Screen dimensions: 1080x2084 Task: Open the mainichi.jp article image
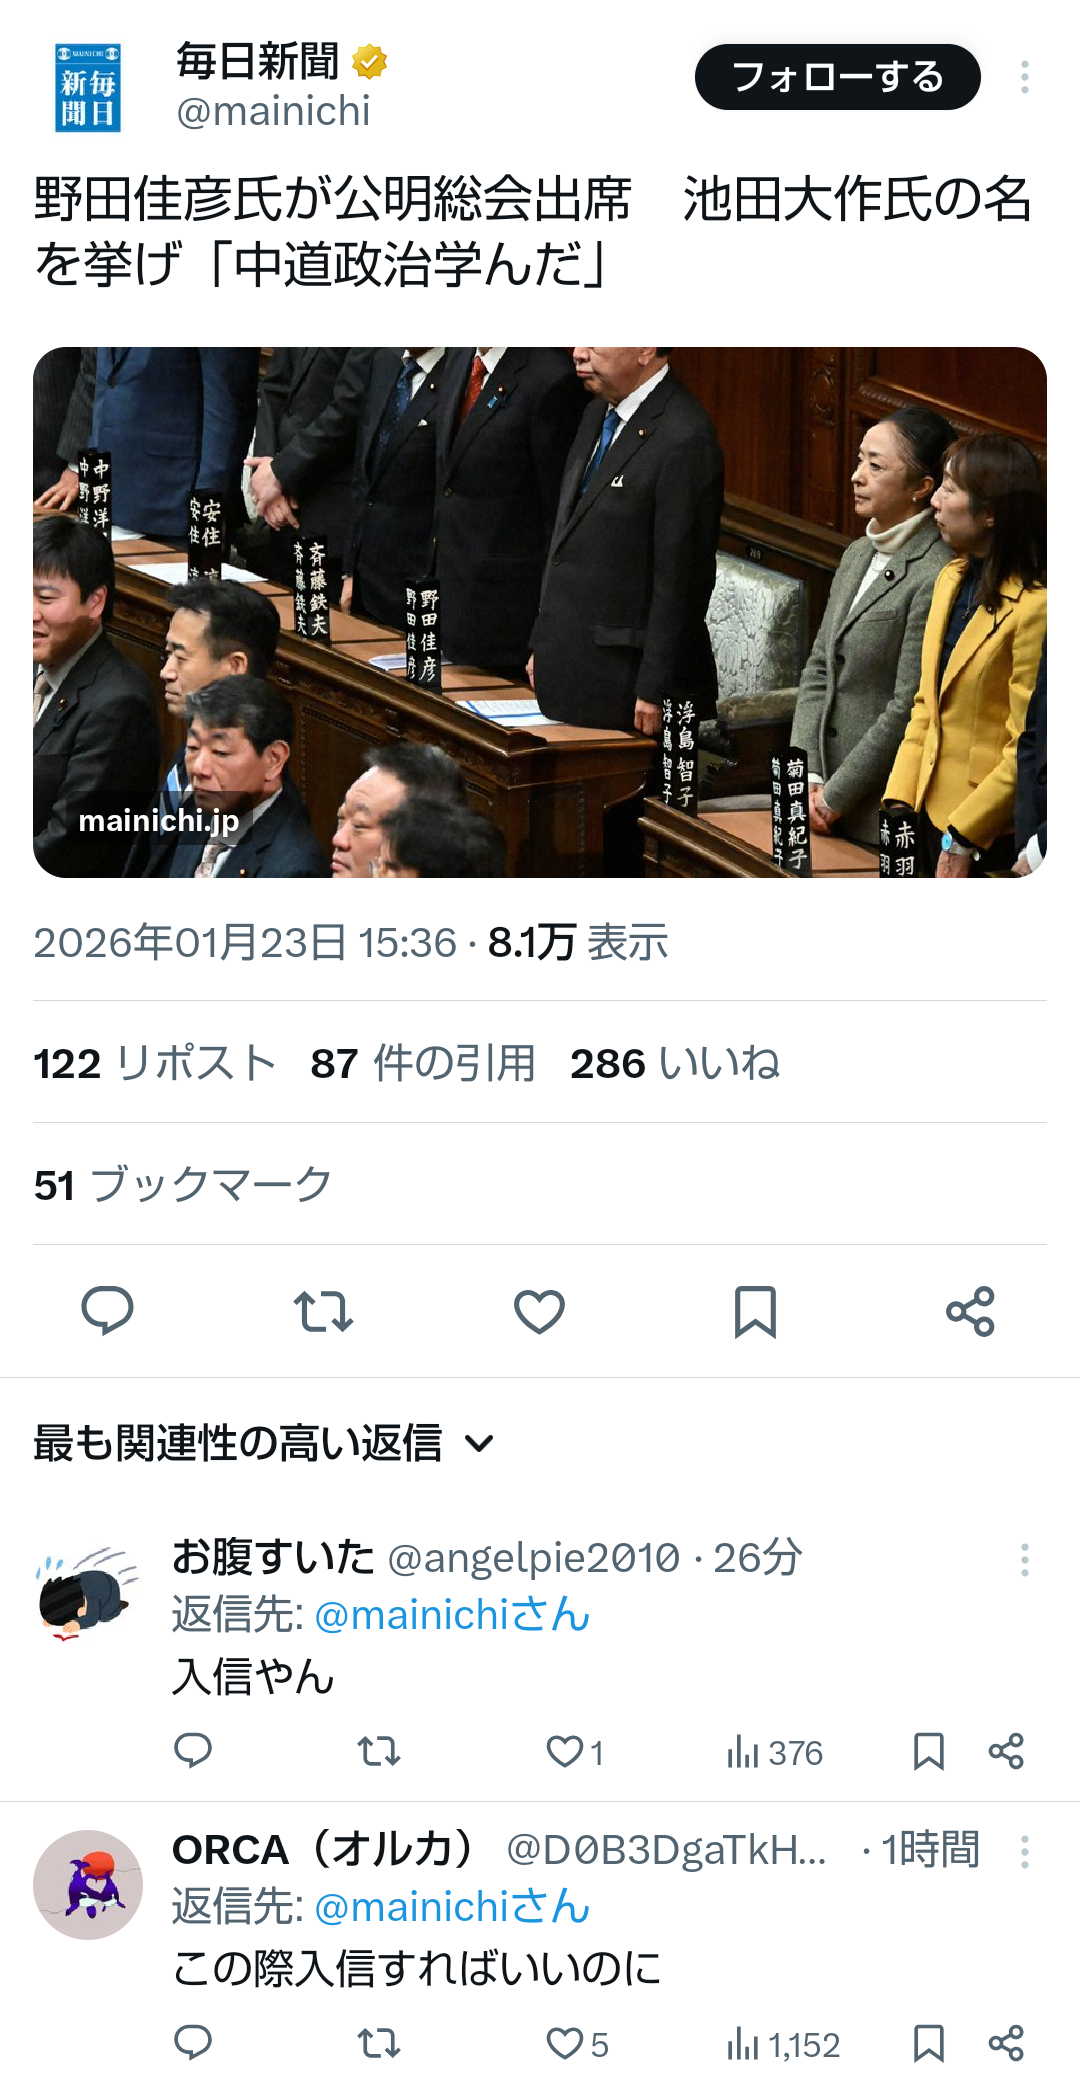540,612
